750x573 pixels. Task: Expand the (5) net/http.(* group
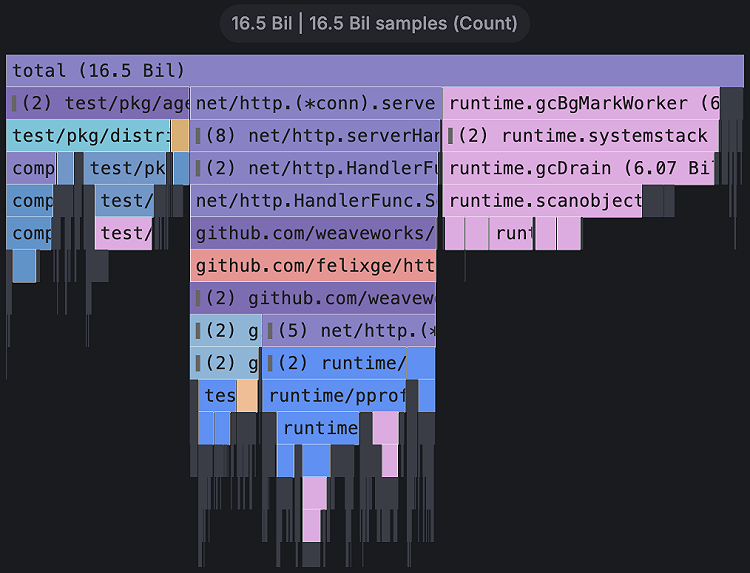(349, 330)
